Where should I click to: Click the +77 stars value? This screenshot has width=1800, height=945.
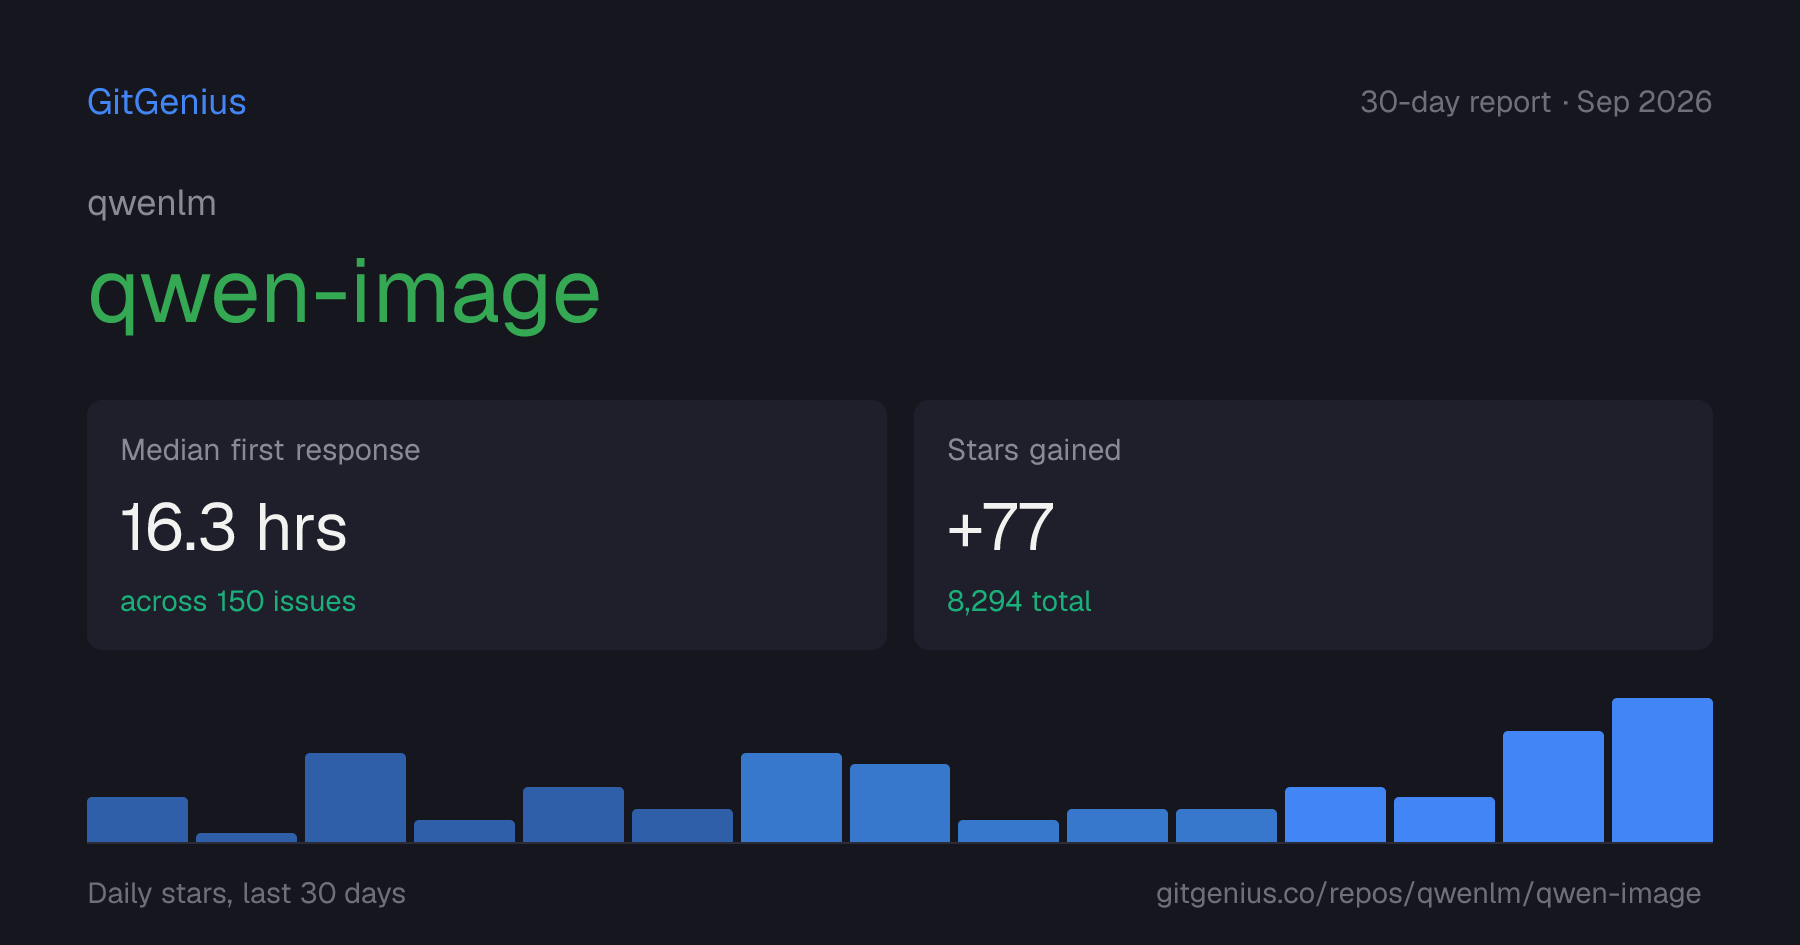tap(1000, 528)
